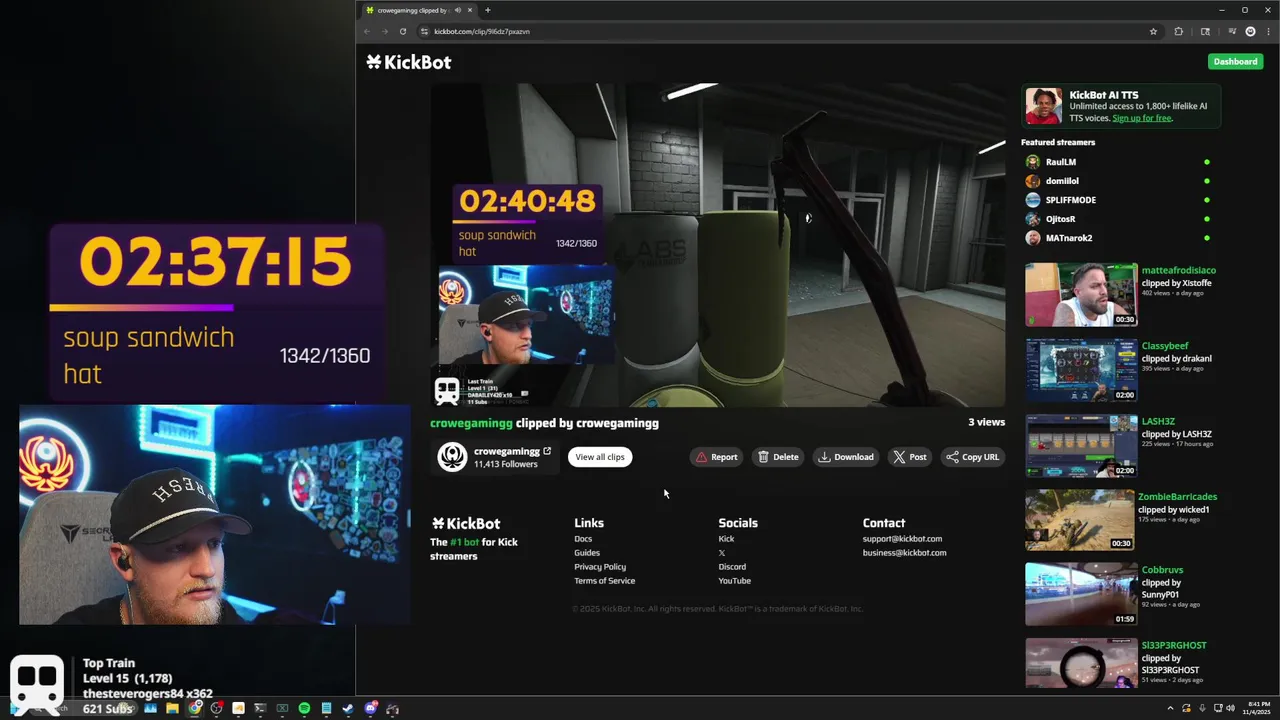Click the Report button
Image resolution: width=1280 pixels, height=720 pixels.
click(716, 457)
